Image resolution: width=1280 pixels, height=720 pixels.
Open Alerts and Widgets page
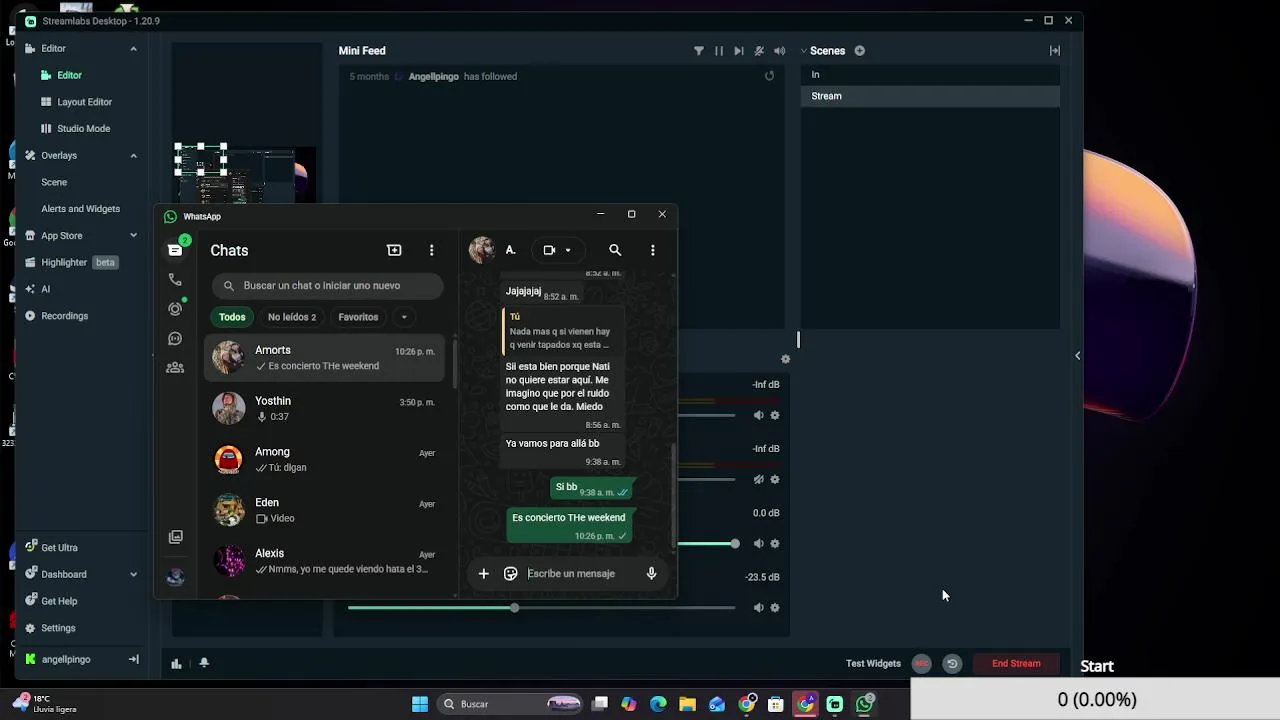click(x=80, y=209)
